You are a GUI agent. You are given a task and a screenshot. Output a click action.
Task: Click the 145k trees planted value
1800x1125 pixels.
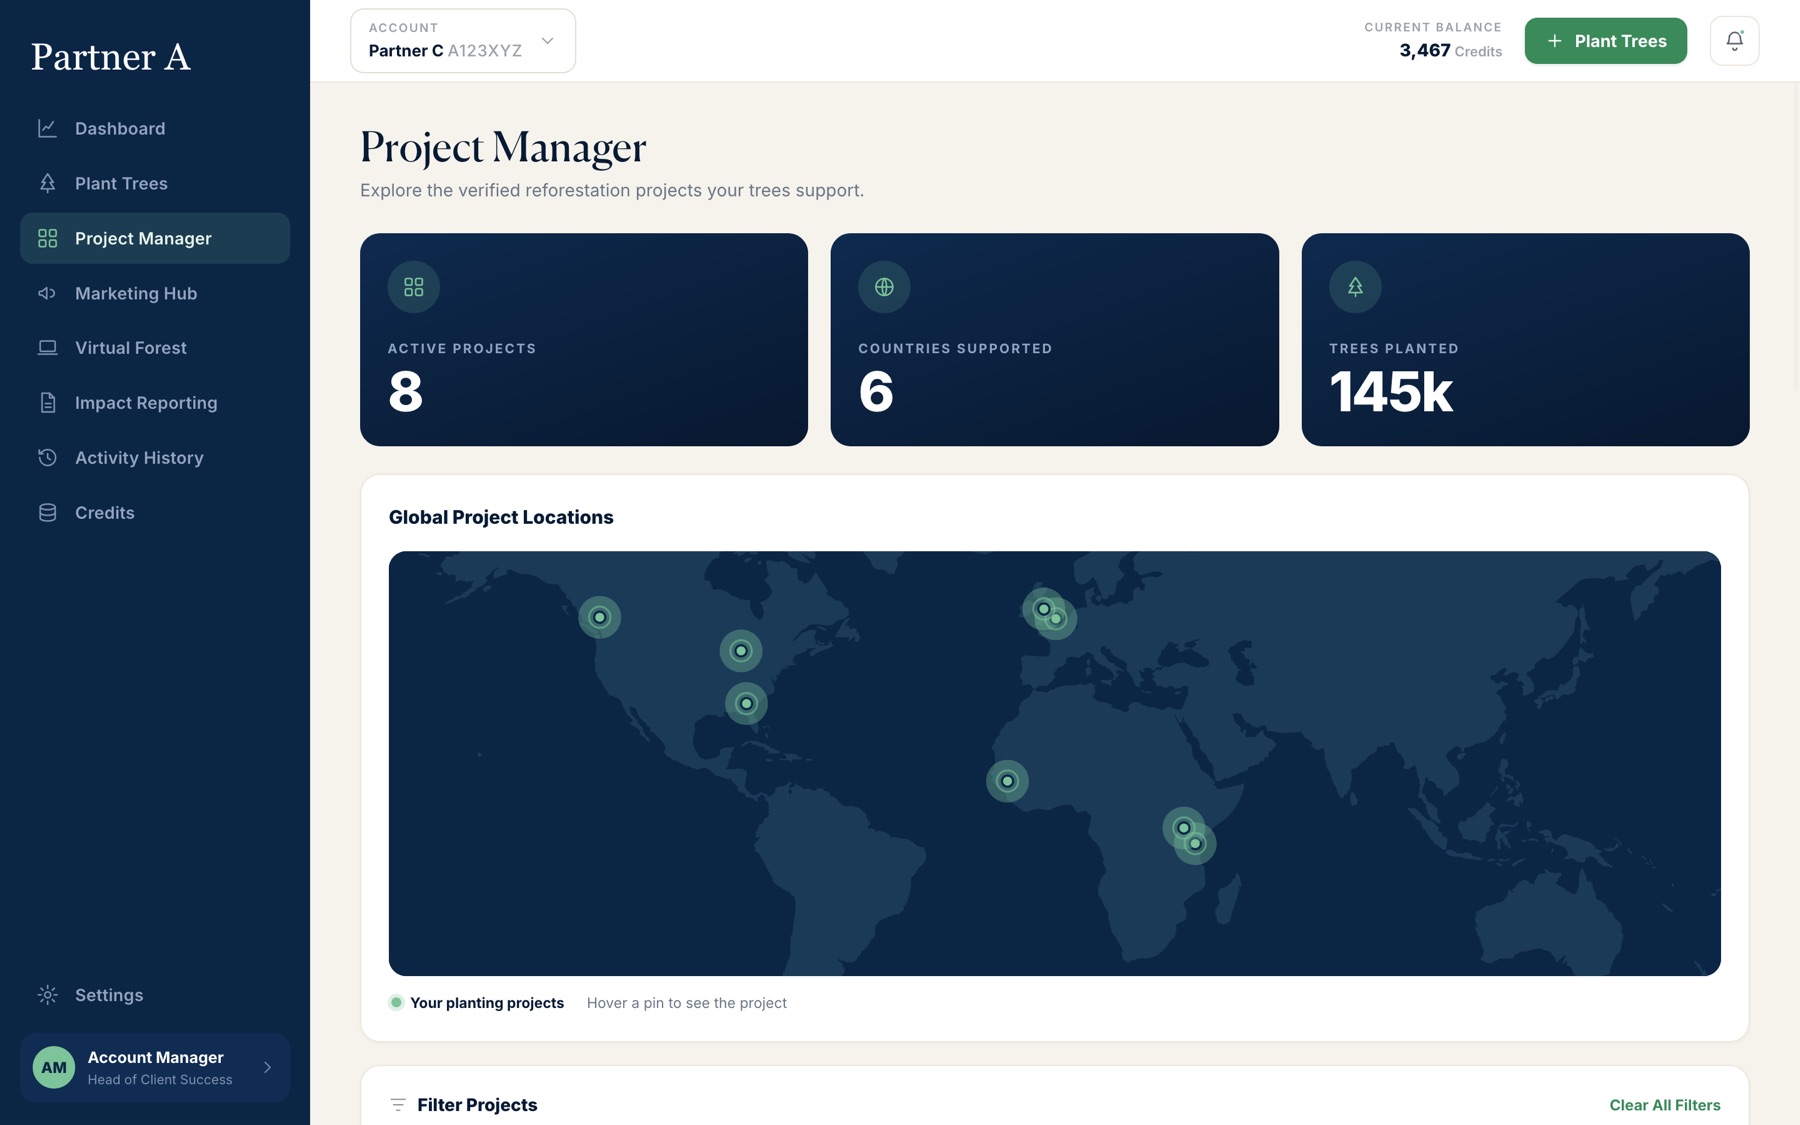click(x=1391, y=391)
